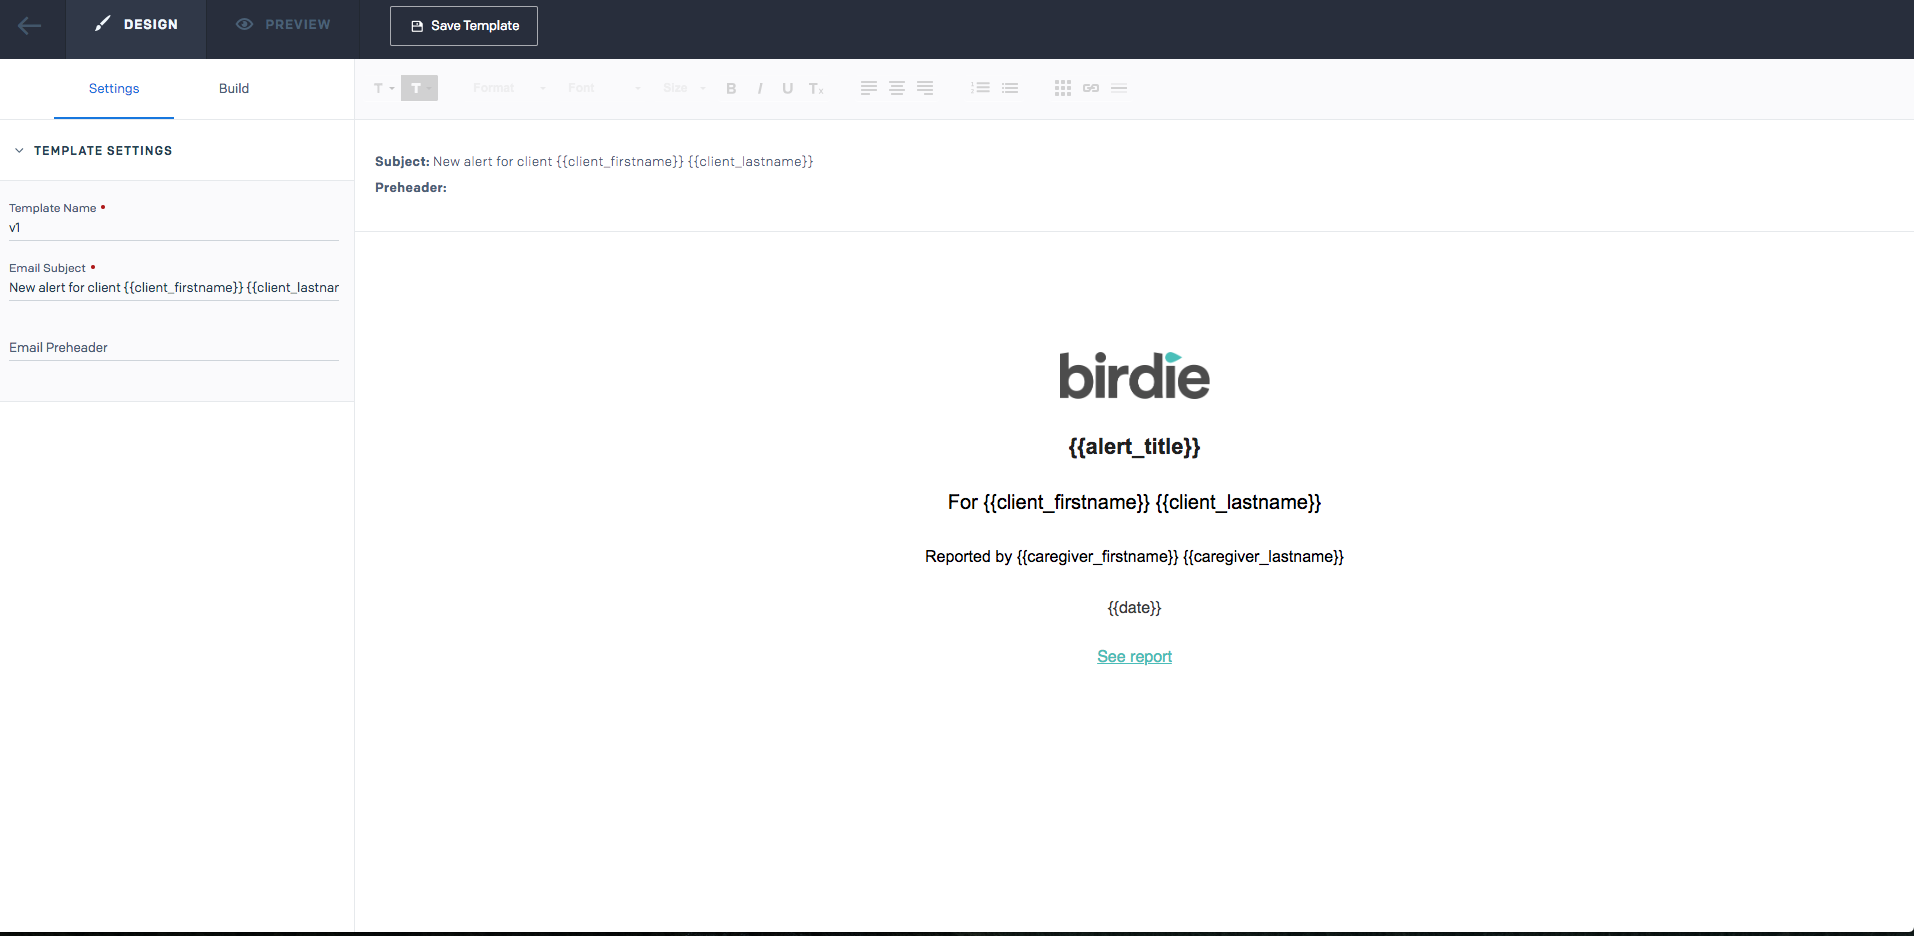Open the Size dropdown
Image resolution: width=1914 pixels, height=936 pixels.
coord(684,88)
